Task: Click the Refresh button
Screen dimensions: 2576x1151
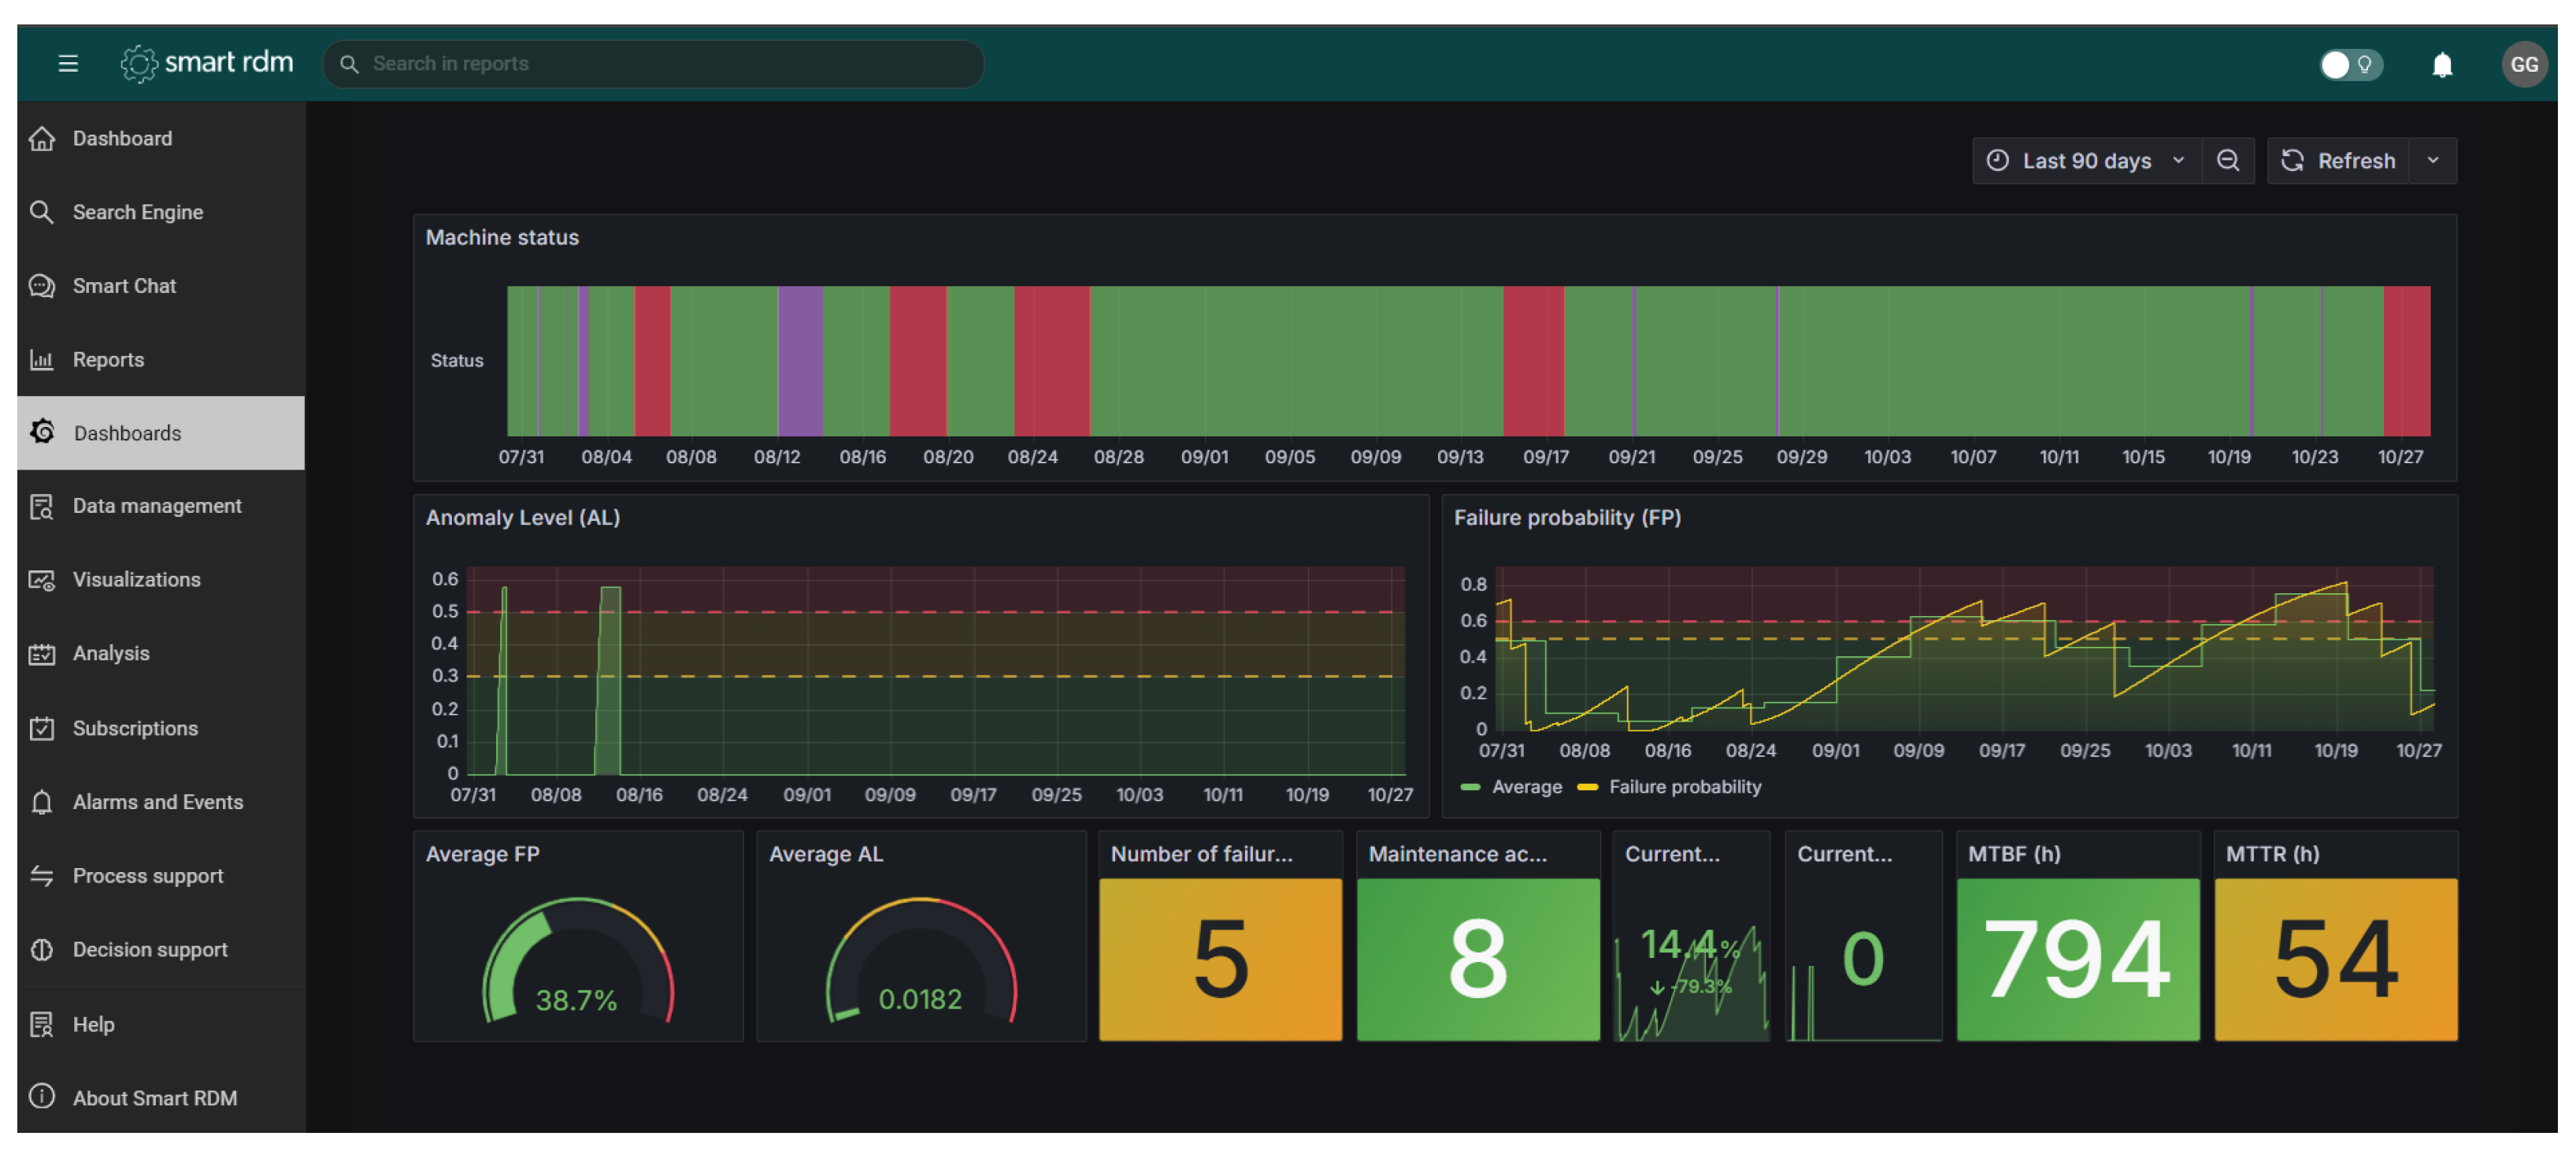Action: (x=2339, y=161)
